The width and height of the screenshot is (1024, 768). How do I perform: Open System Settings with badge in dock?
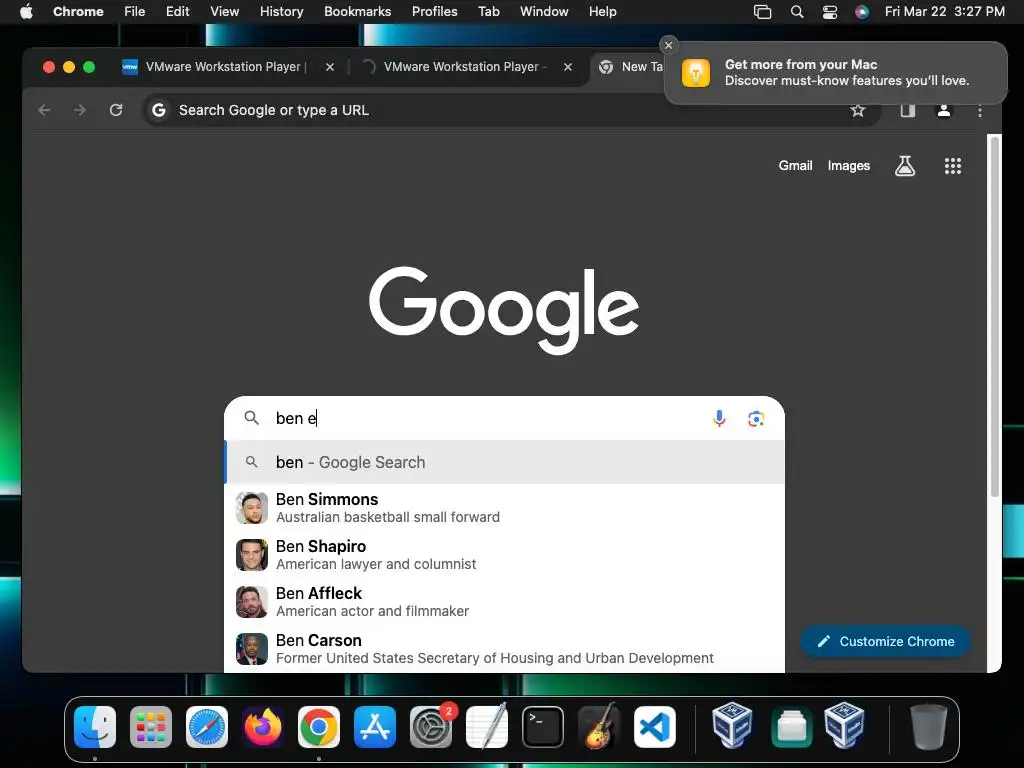[x=431, y=727]
